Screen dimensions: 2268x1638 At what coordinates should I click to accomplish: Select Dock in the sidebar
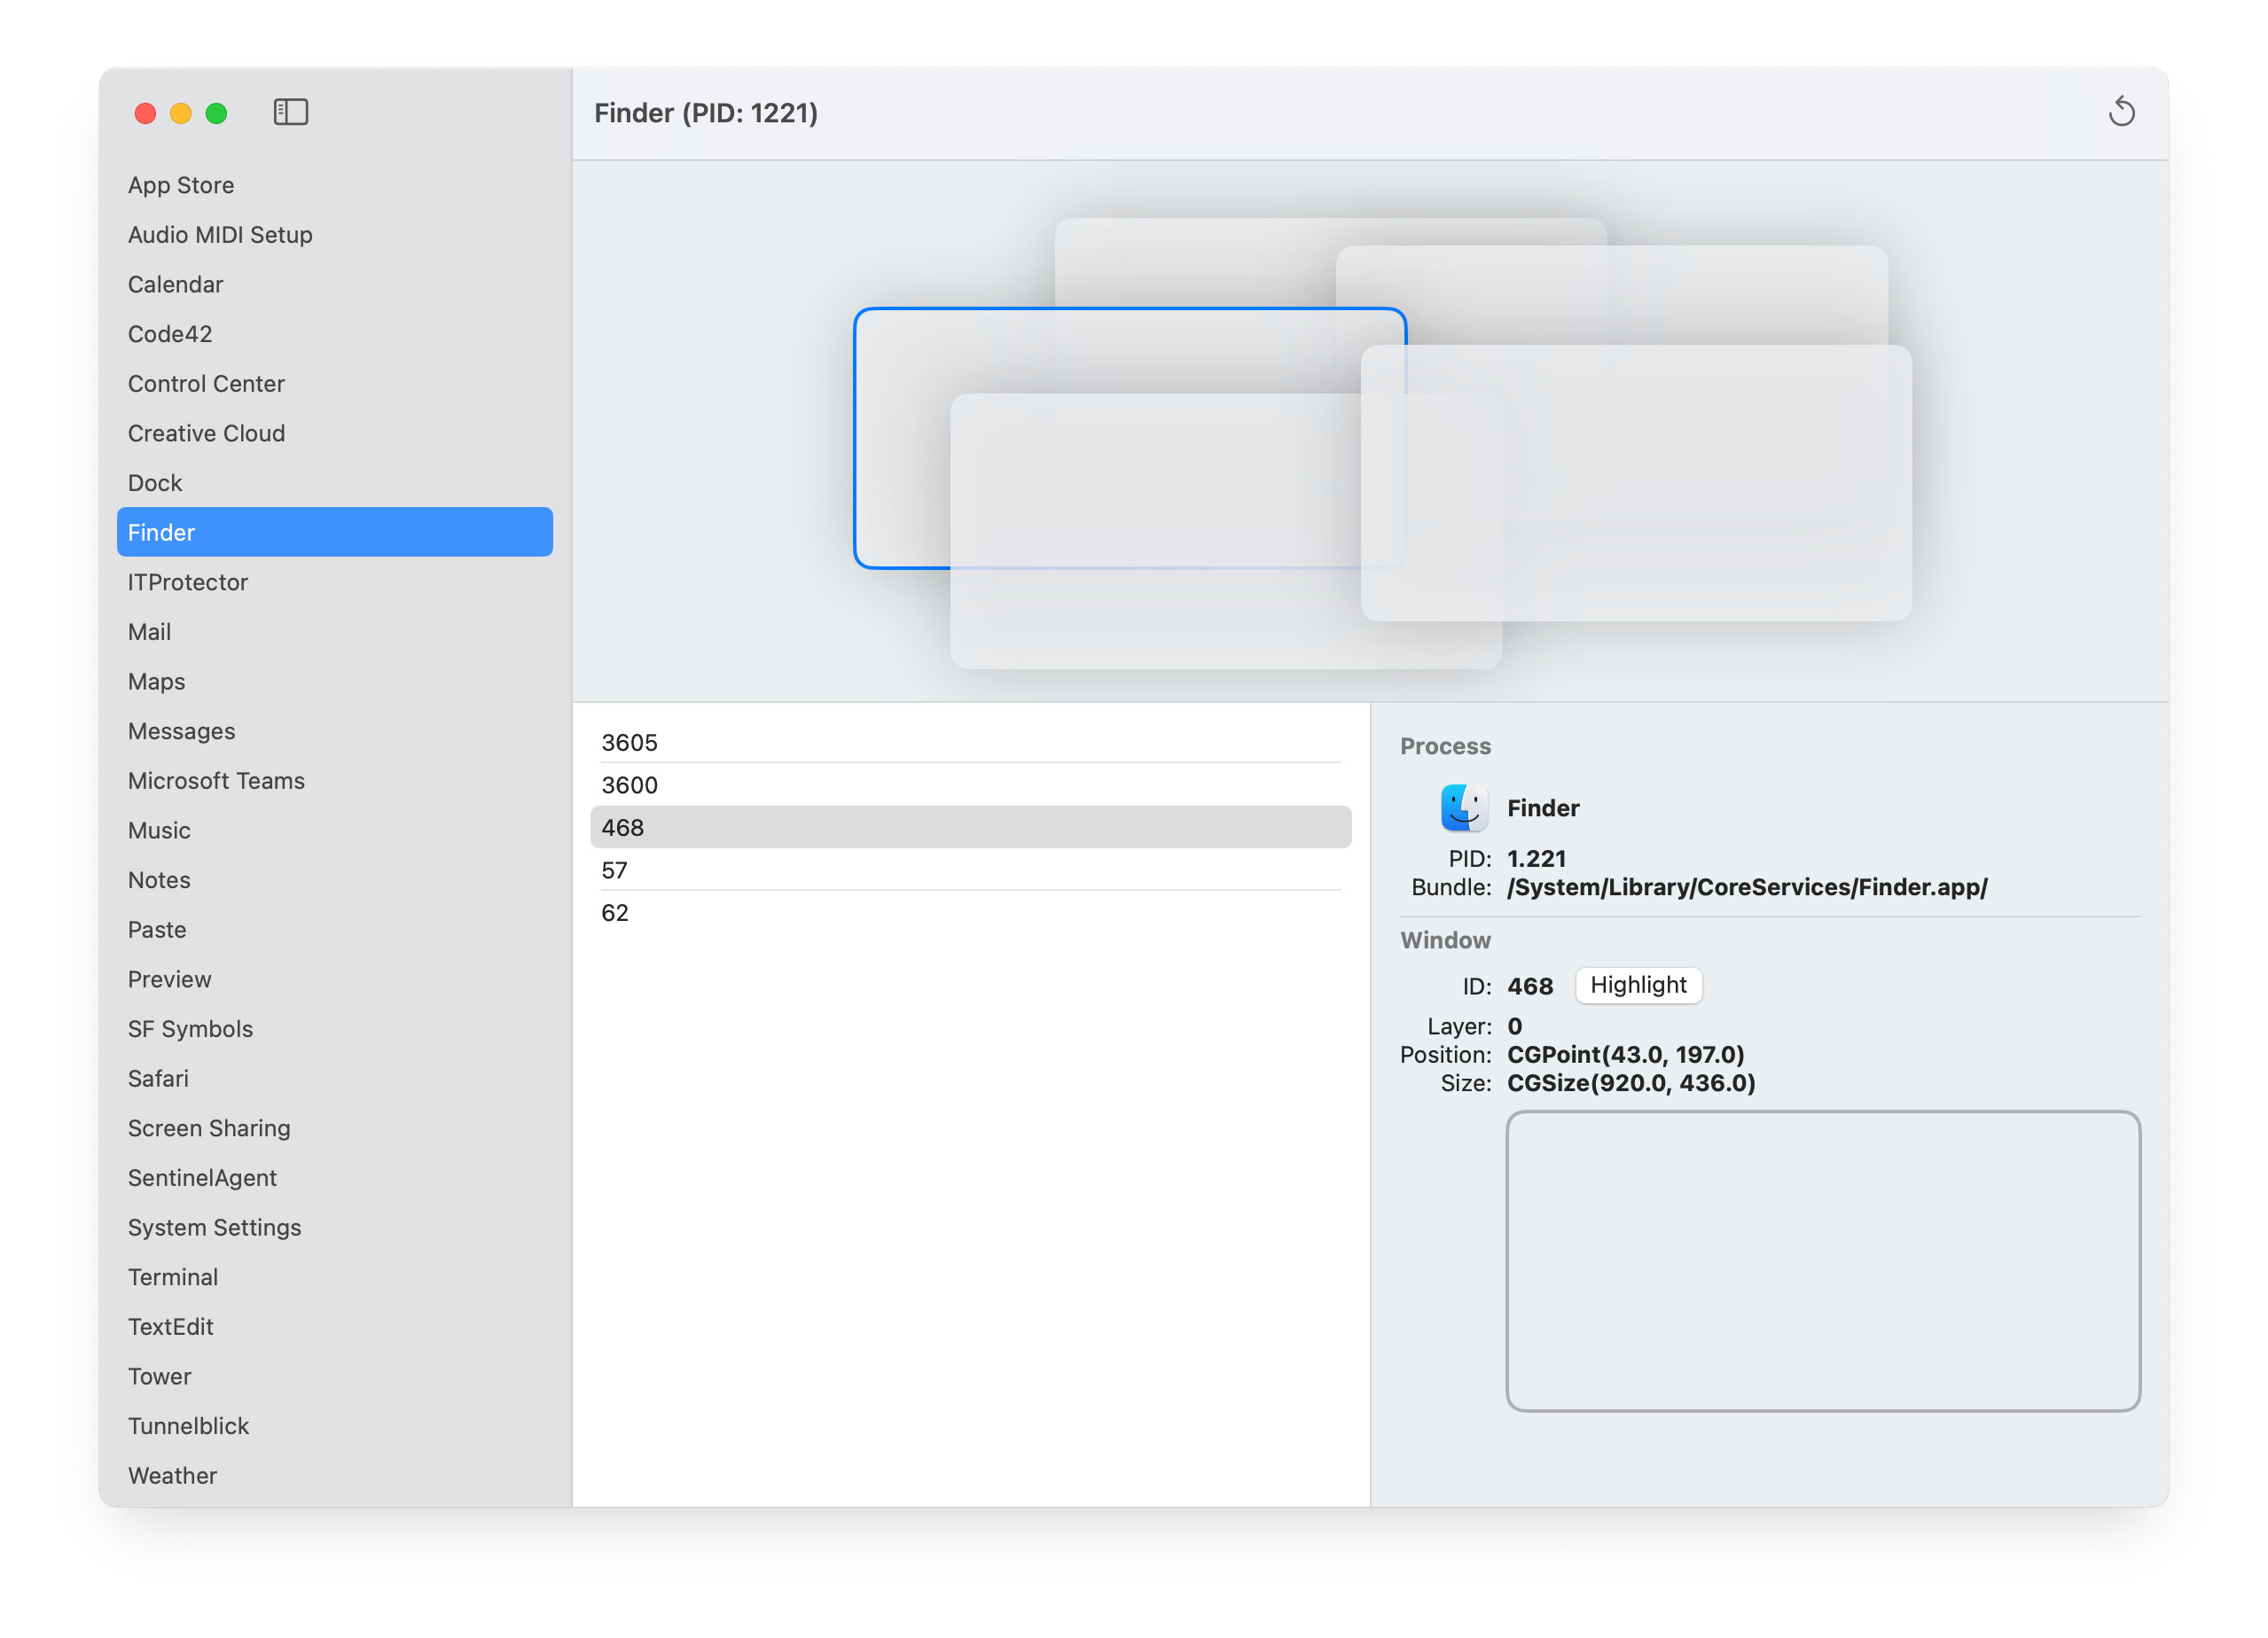pos(335,483)
